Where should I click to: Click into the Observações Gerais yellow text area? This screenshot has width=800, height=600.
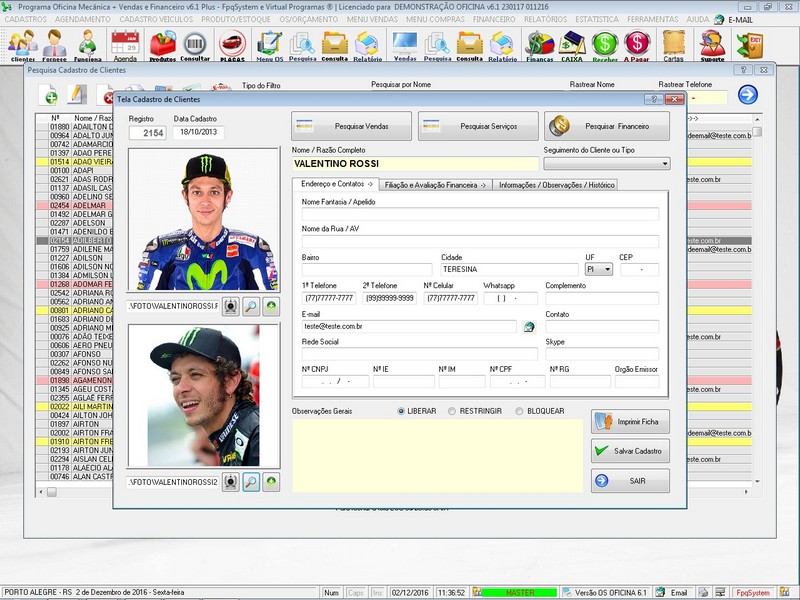tap(436, 455)
